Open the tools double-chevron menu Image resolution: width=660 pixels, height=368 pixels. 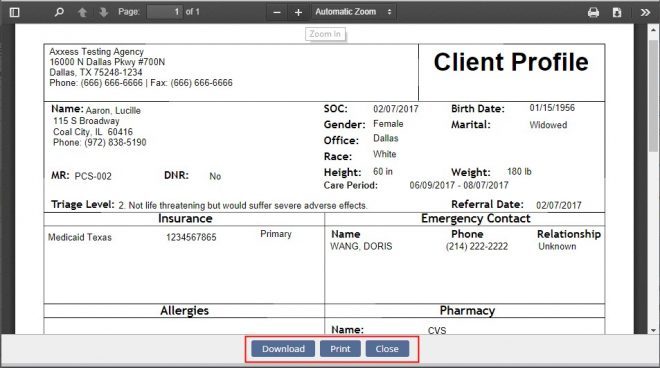pos(645,12)
